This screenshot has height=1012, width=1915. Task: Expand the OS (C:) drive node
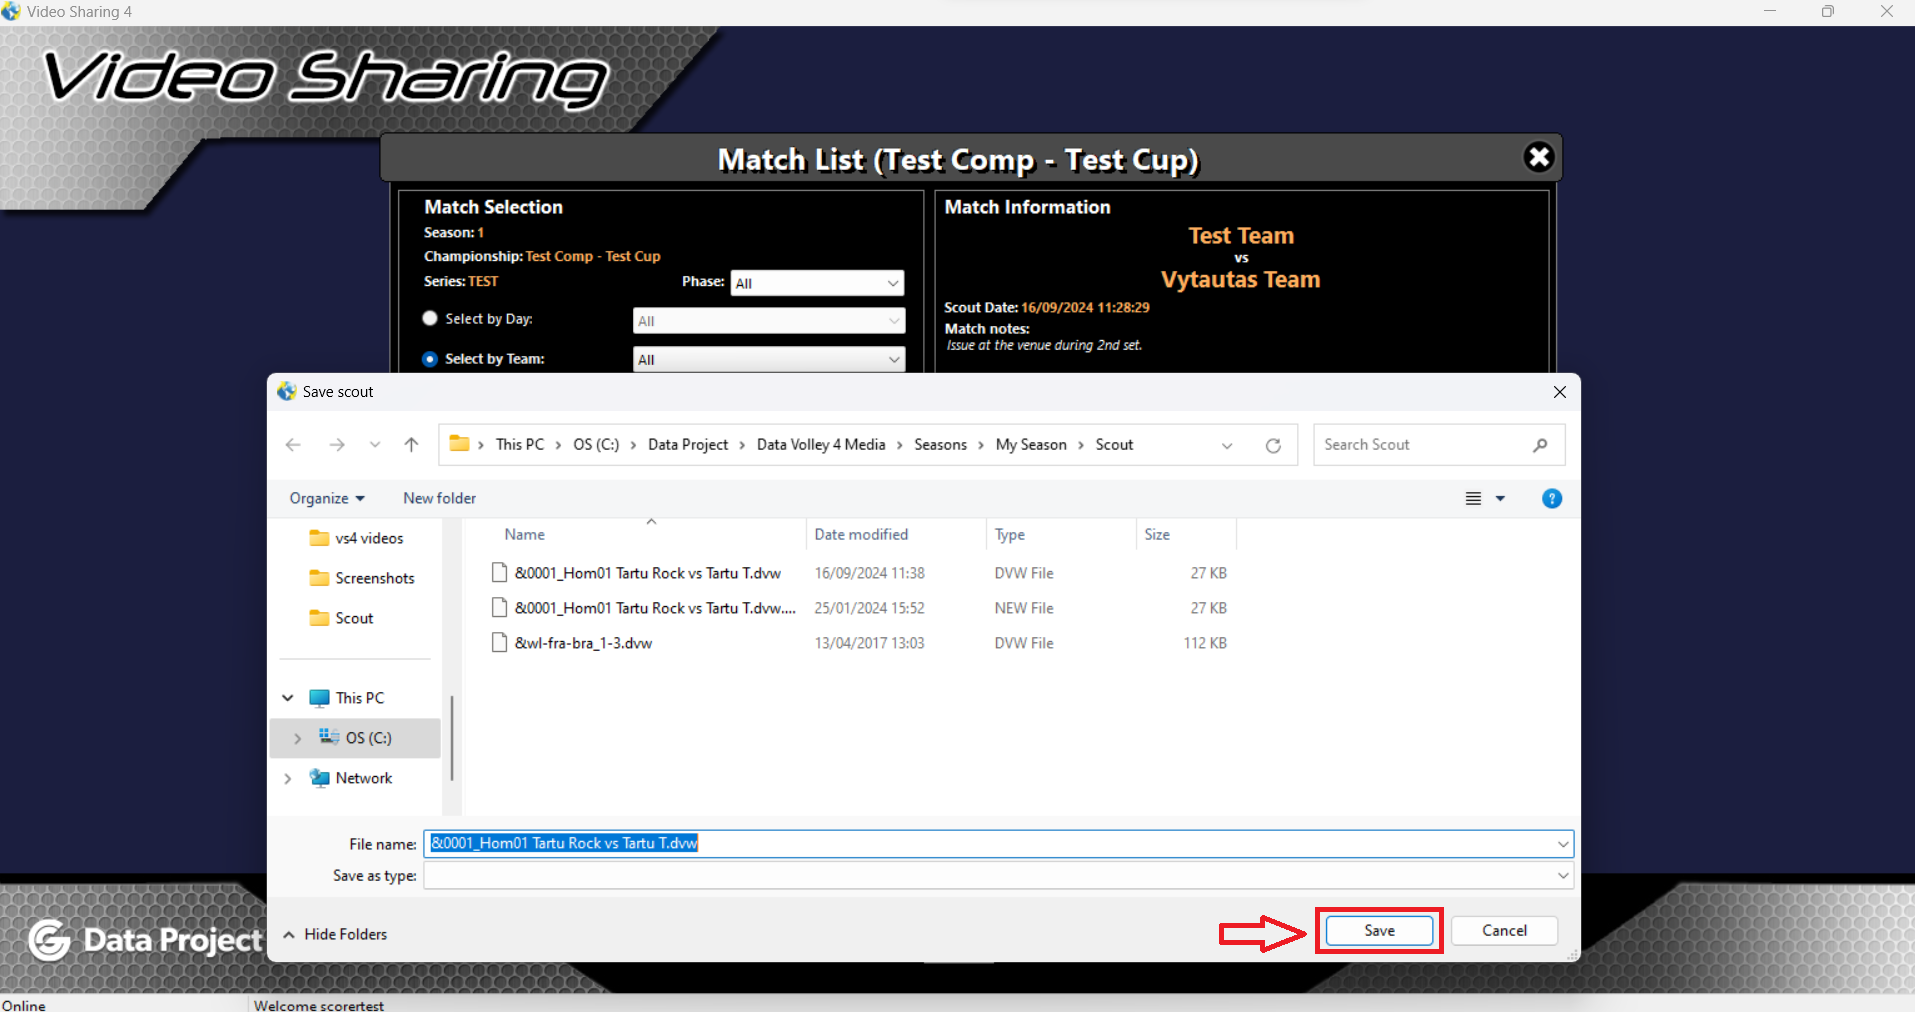(x=297, y=738)
